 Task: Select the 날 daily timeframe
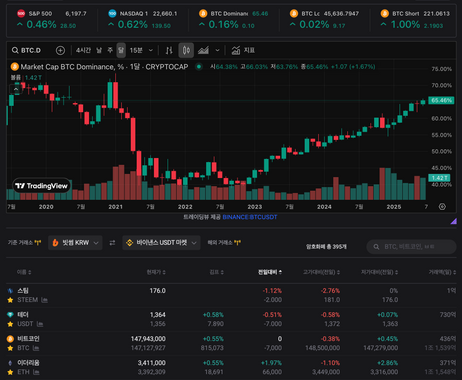(x=99, y=50)
